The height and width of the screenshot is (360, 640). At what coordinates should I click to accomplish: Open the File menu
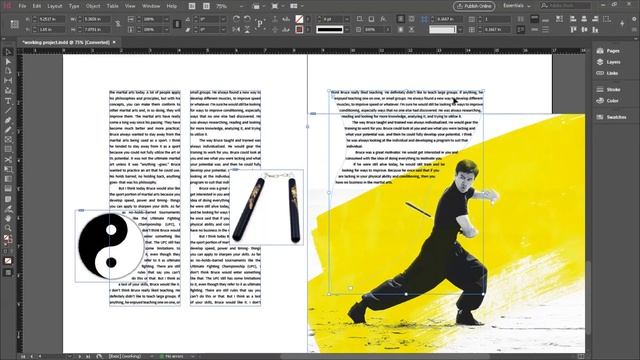[x=22, y=6]
